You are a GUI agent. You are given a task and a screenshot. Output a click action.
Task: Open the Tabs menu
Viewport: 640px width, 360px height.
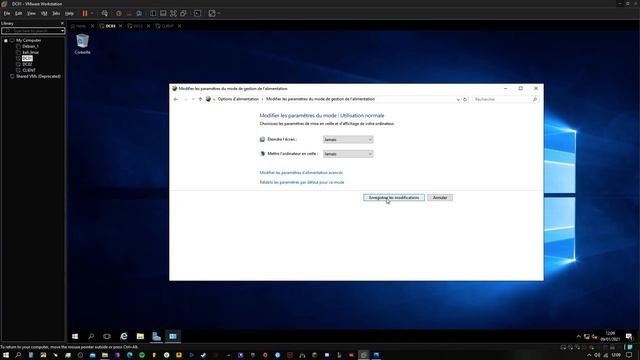click(56, 13)
